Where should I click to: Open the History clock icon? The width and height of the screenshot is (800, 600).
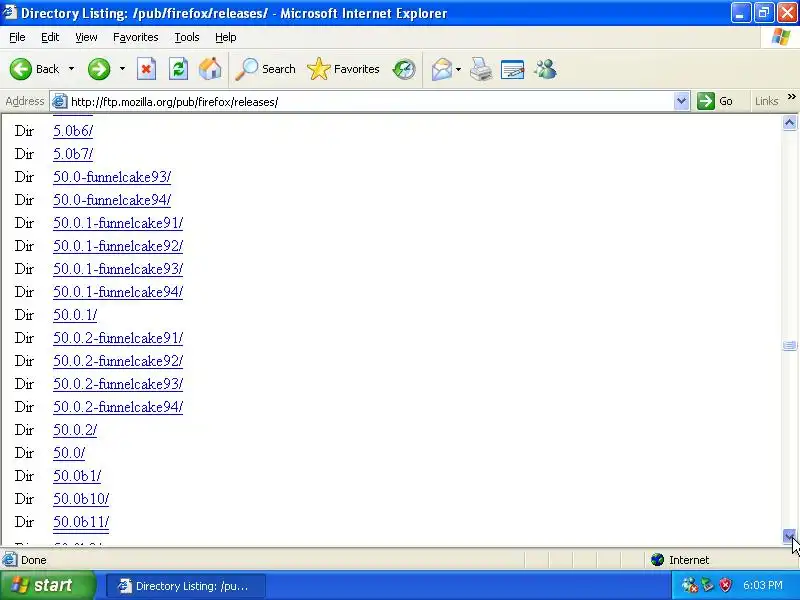404,69
